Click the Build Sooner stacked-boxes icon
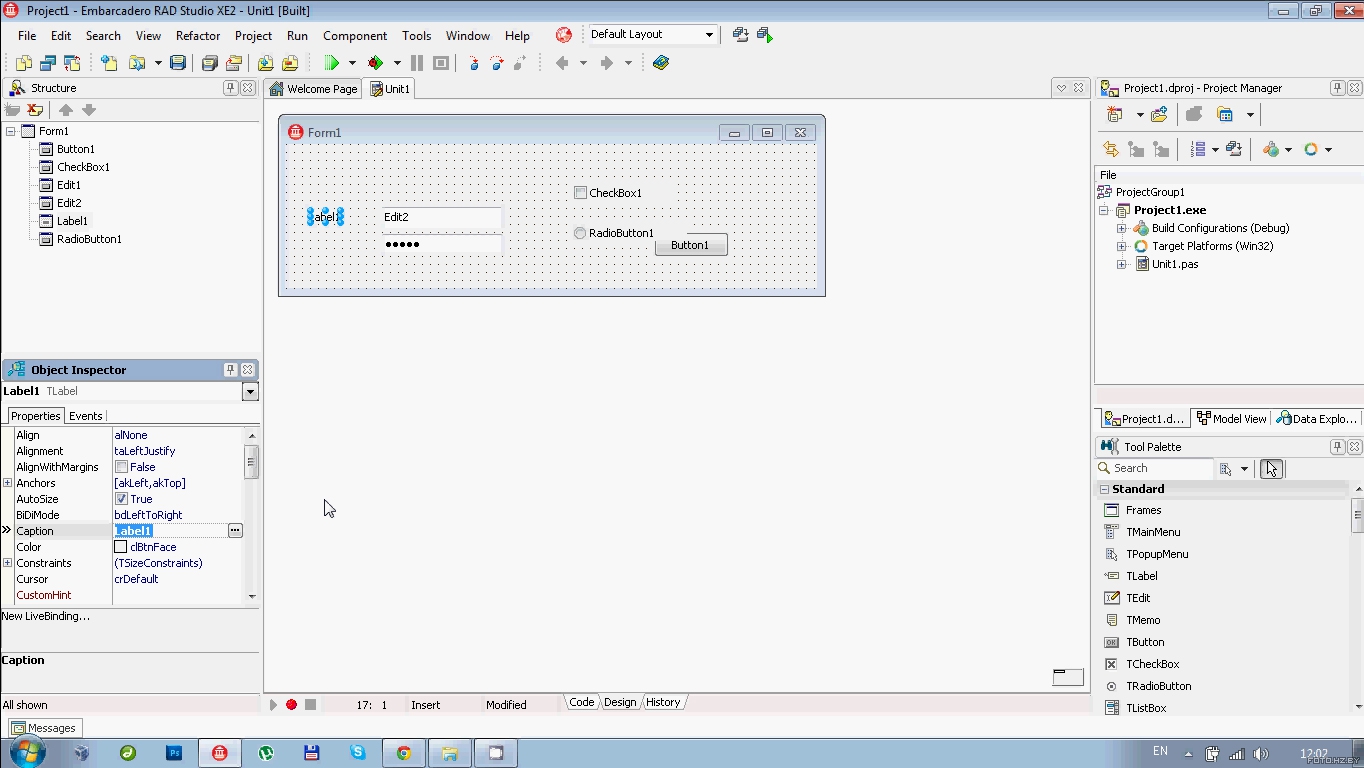 1234,149
